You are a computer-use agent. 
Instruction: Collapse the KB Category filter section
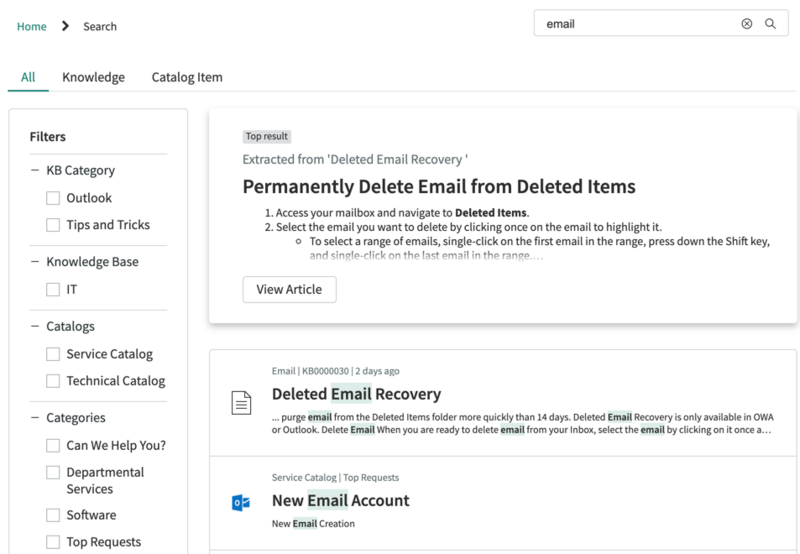coord(35,170)
